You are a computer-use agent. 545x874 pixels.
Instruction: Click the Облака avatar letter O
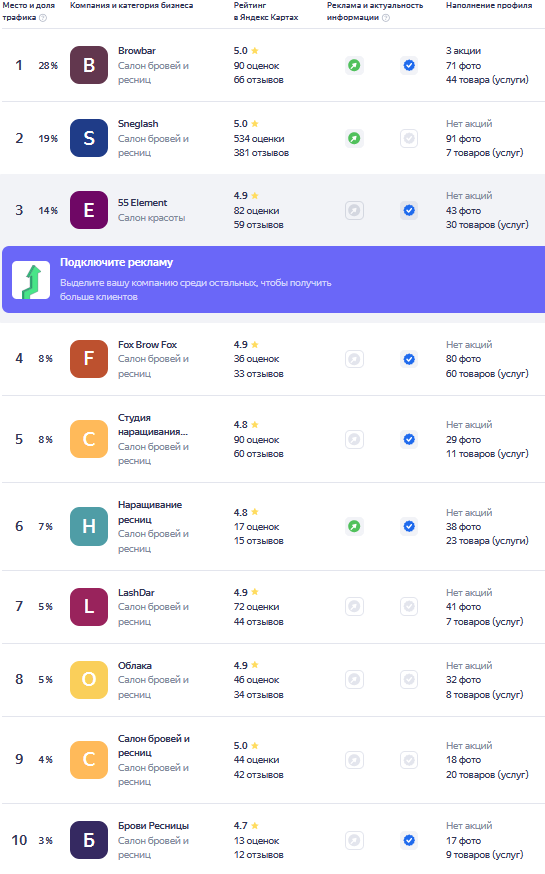click(x=89, y=679)
